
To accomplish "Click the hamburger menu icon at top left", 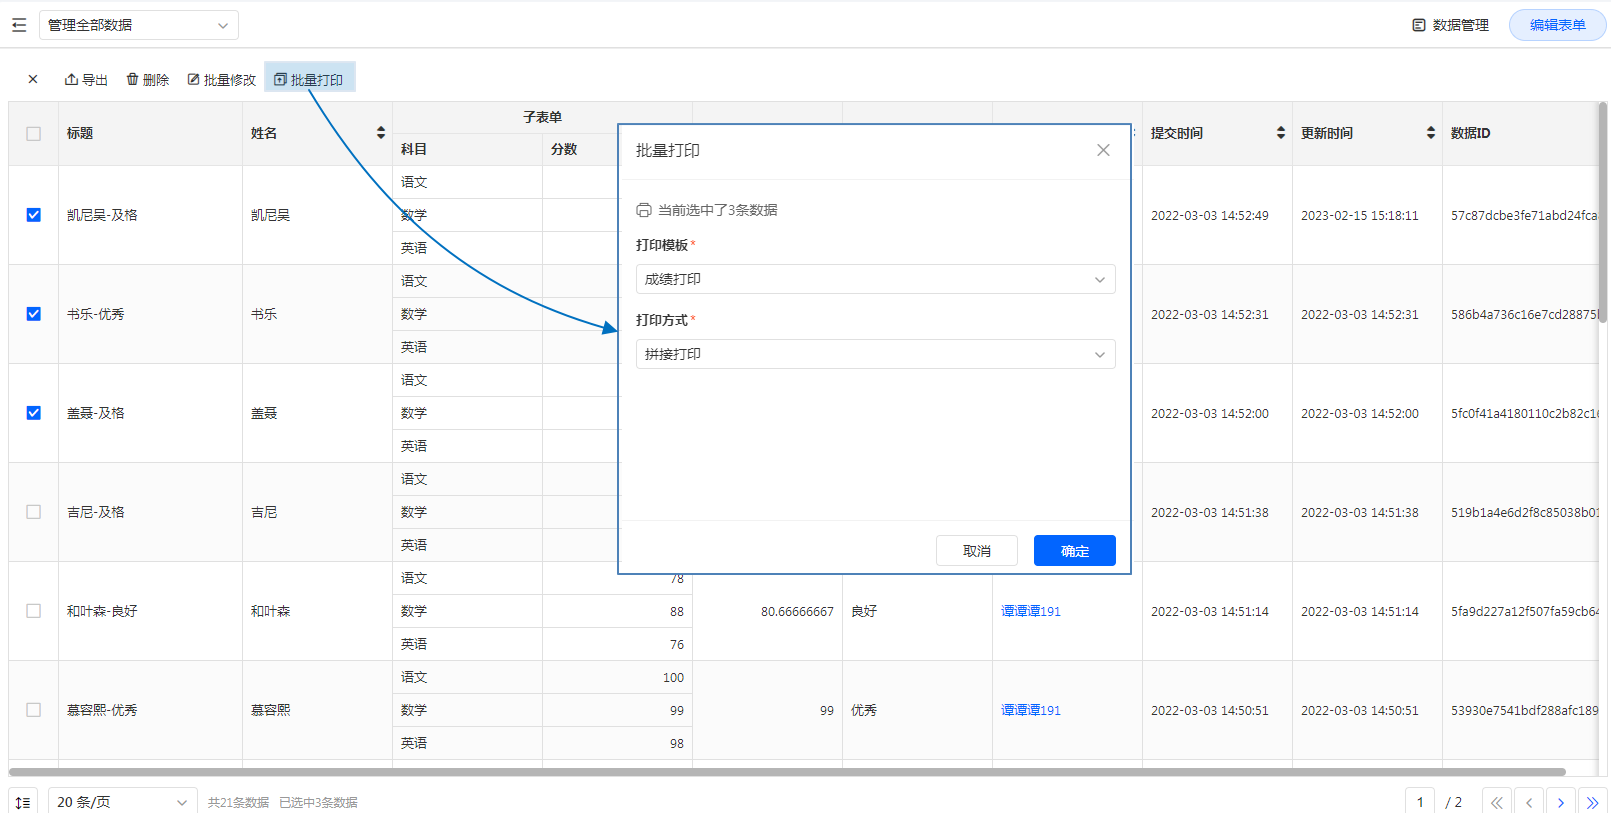I will click(19, 25).
